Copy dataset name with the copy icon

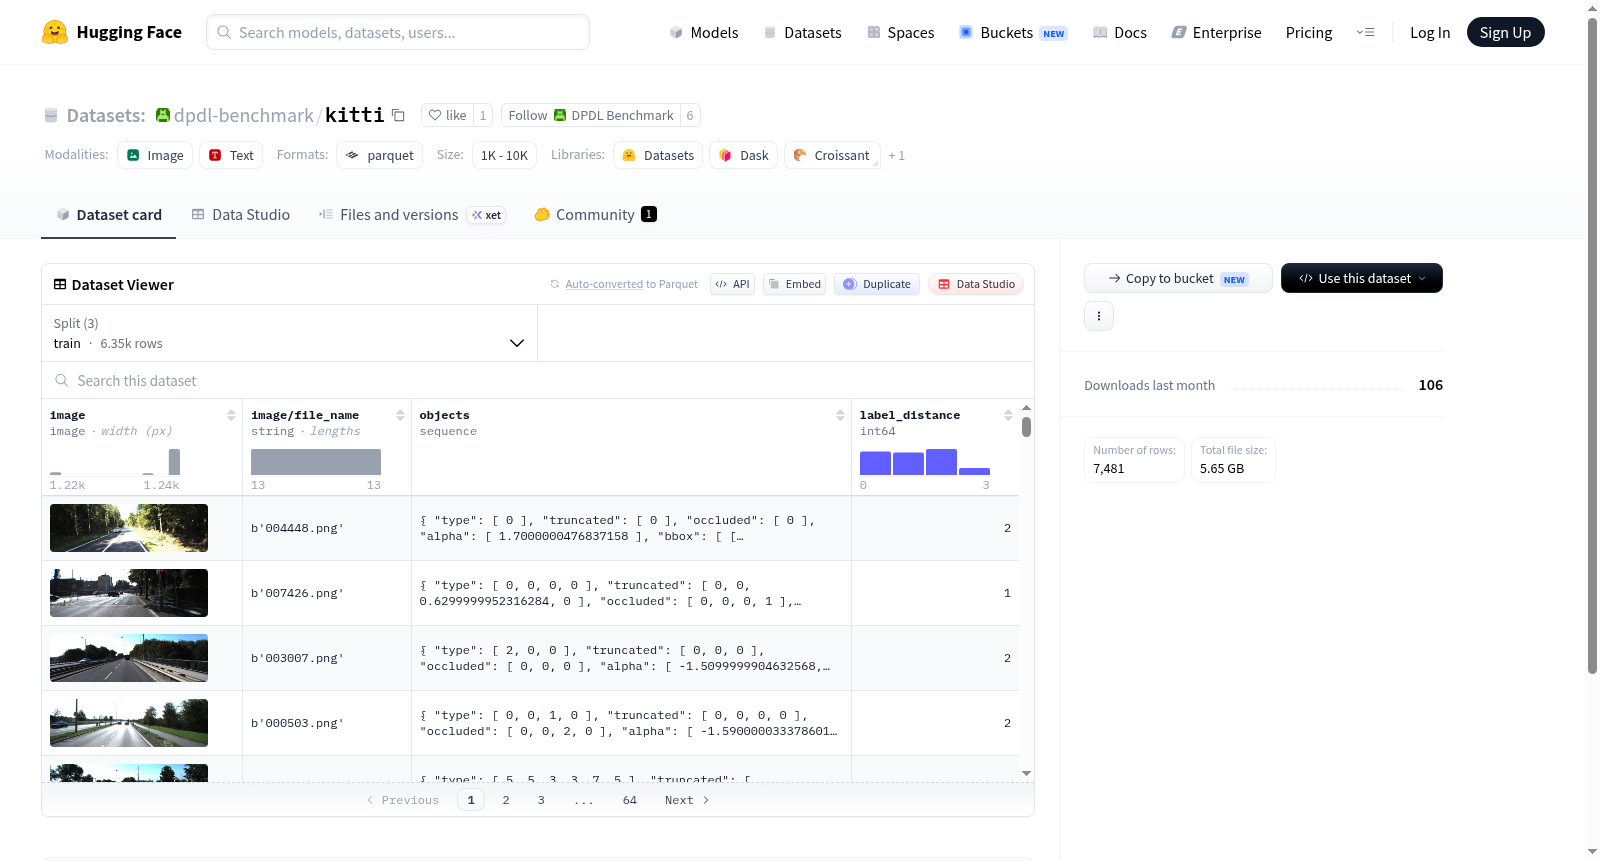[x=398, y=115]
